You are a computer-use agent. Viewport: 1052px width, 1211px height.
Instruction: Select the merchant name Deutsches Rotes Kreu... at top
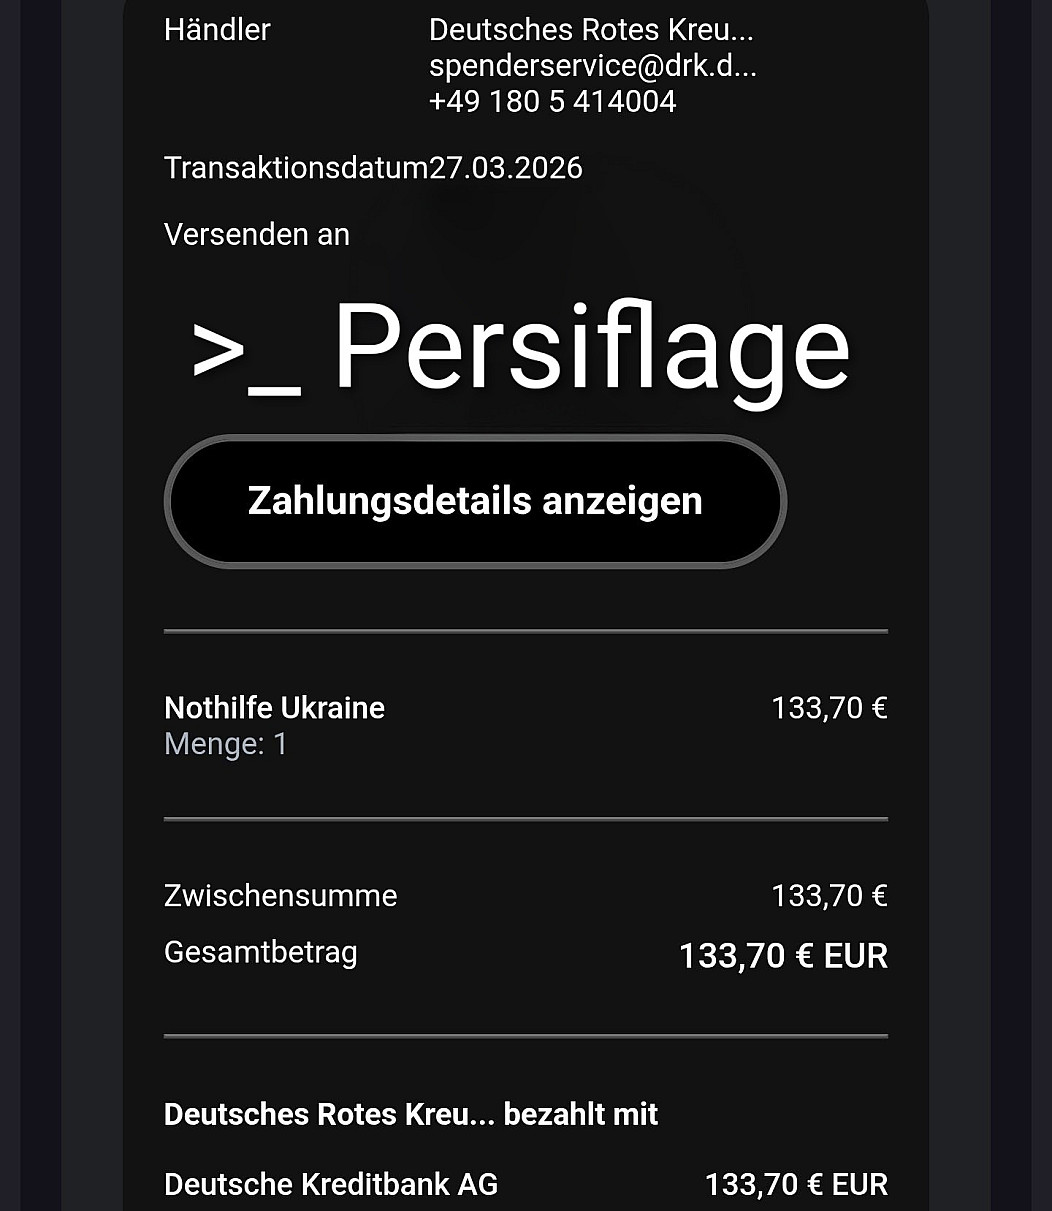(591, 30)
